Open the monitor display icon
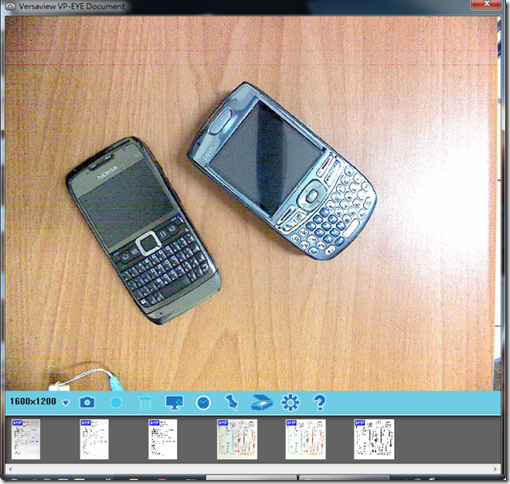The width and height of the screenshot is (510, 484). [x=174, y=402]
